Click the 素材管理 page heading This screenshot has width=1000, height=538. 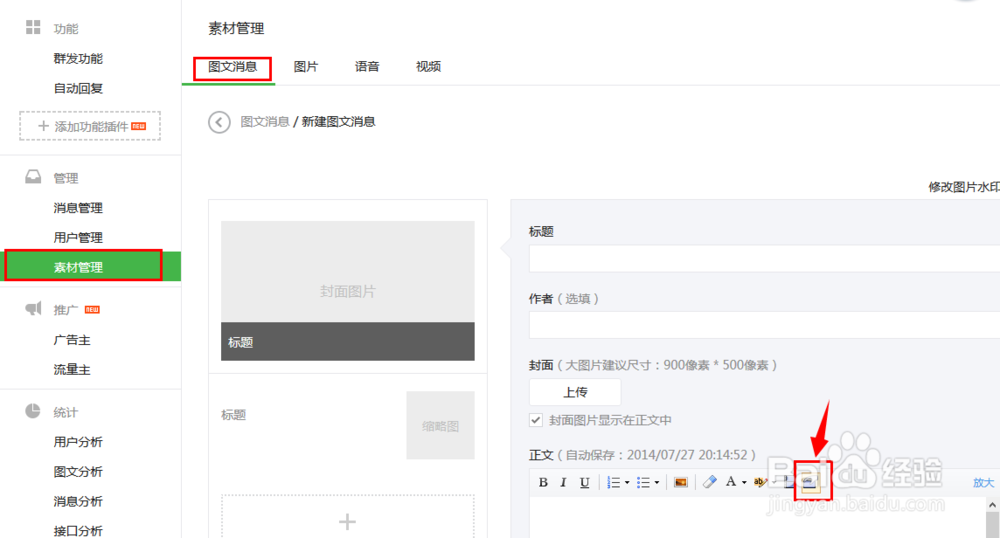(x=236, y=28)
